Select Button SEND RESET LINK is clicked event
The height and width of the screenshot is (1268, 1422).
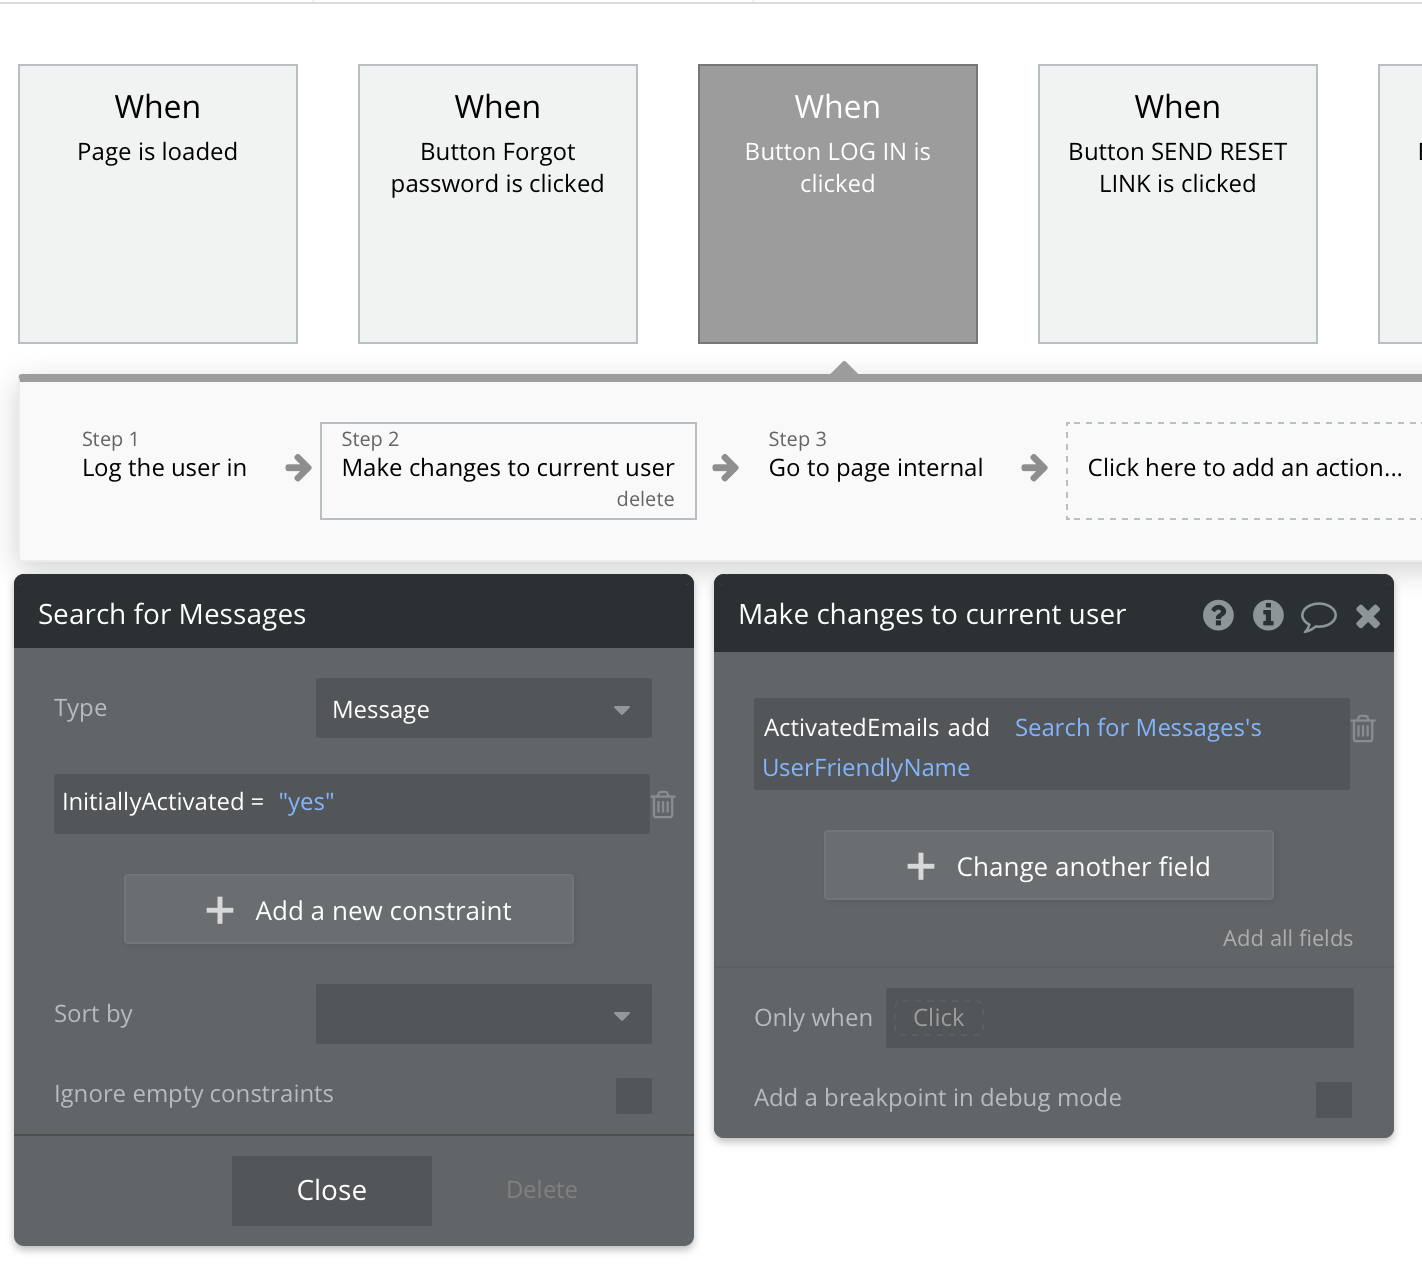point(1178,204)
